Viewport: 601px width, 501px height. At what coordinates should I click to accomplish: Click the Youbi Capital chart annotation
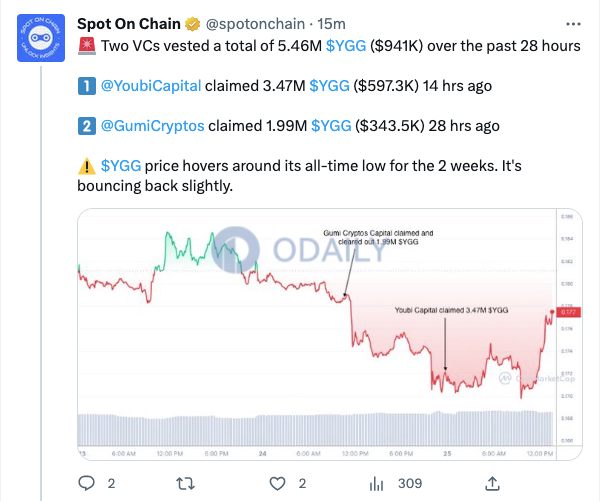pyautogui.click(x=452, y=310)
